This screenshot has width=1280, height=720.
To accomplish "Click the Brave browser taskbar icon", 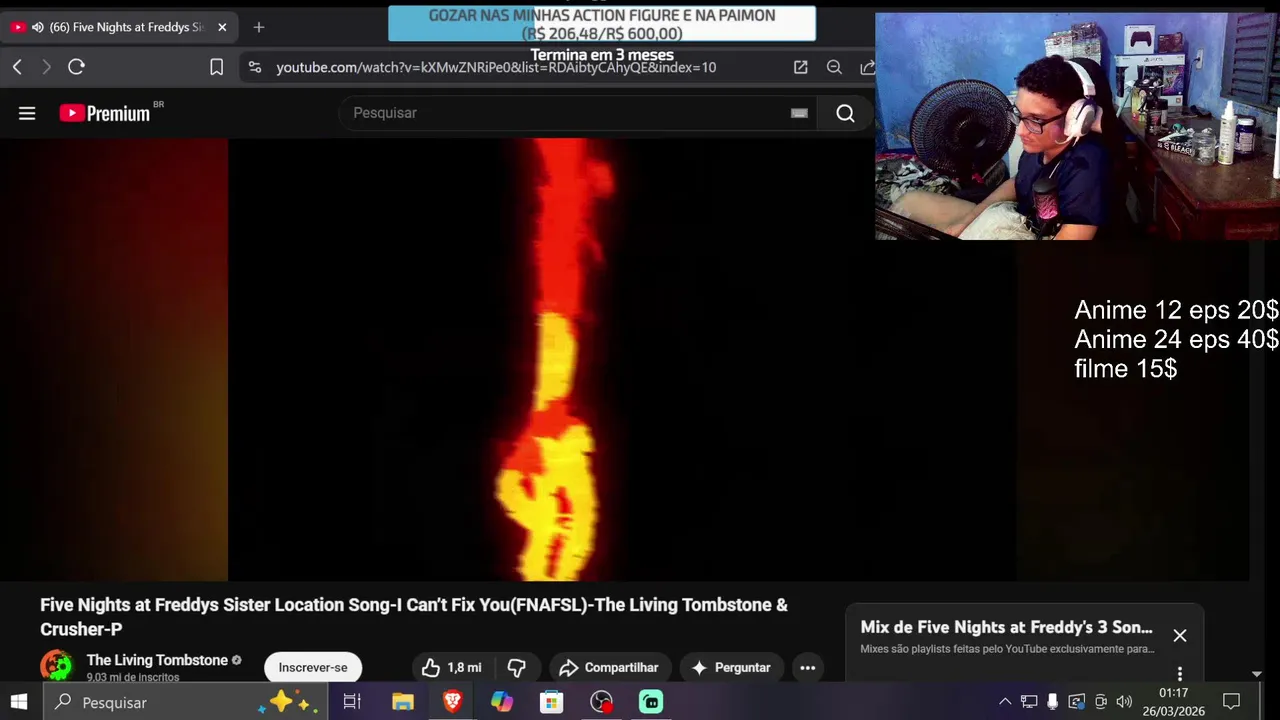I will click(x=452, y=702).
